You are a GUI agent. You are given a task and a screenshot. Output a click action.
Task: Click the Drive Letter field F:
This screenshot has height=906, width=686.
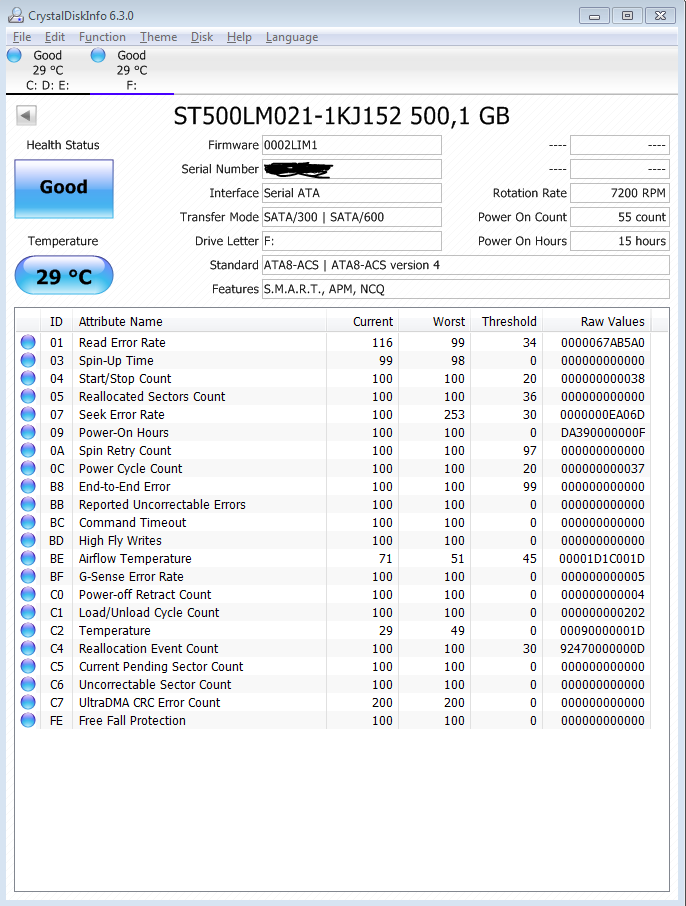point(351,241)
